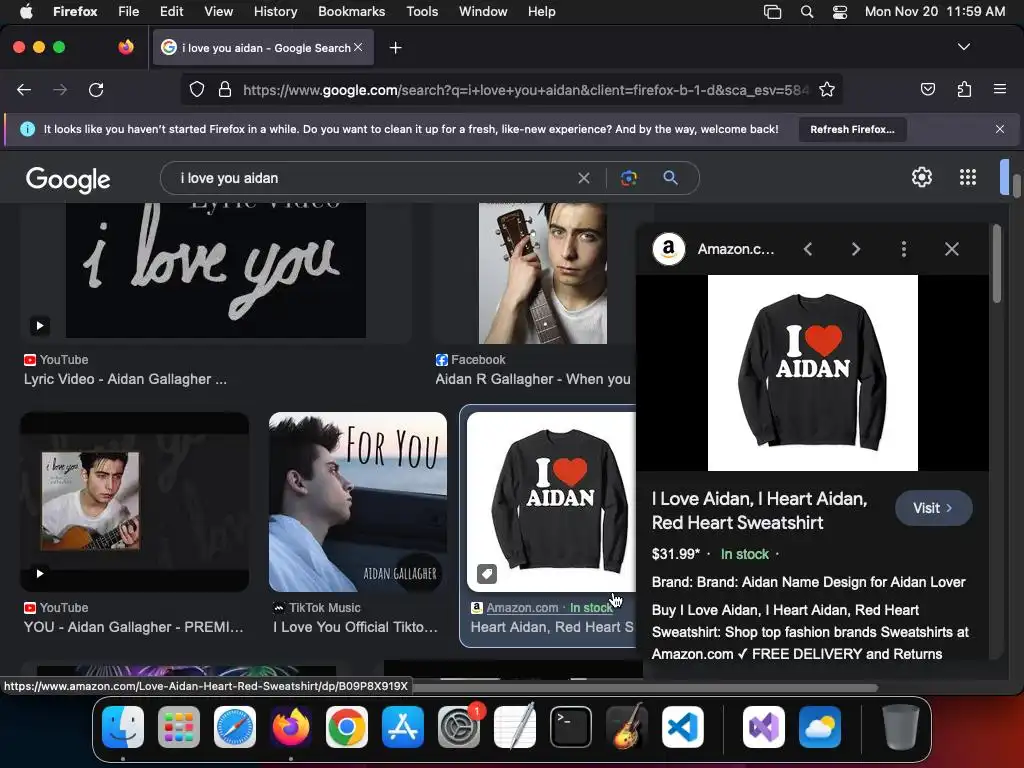The height and width of the screenshot is (768, 1024).
Task: Dismiss the Firefox welcome-back notification bar
Action: tap(999, 129)
